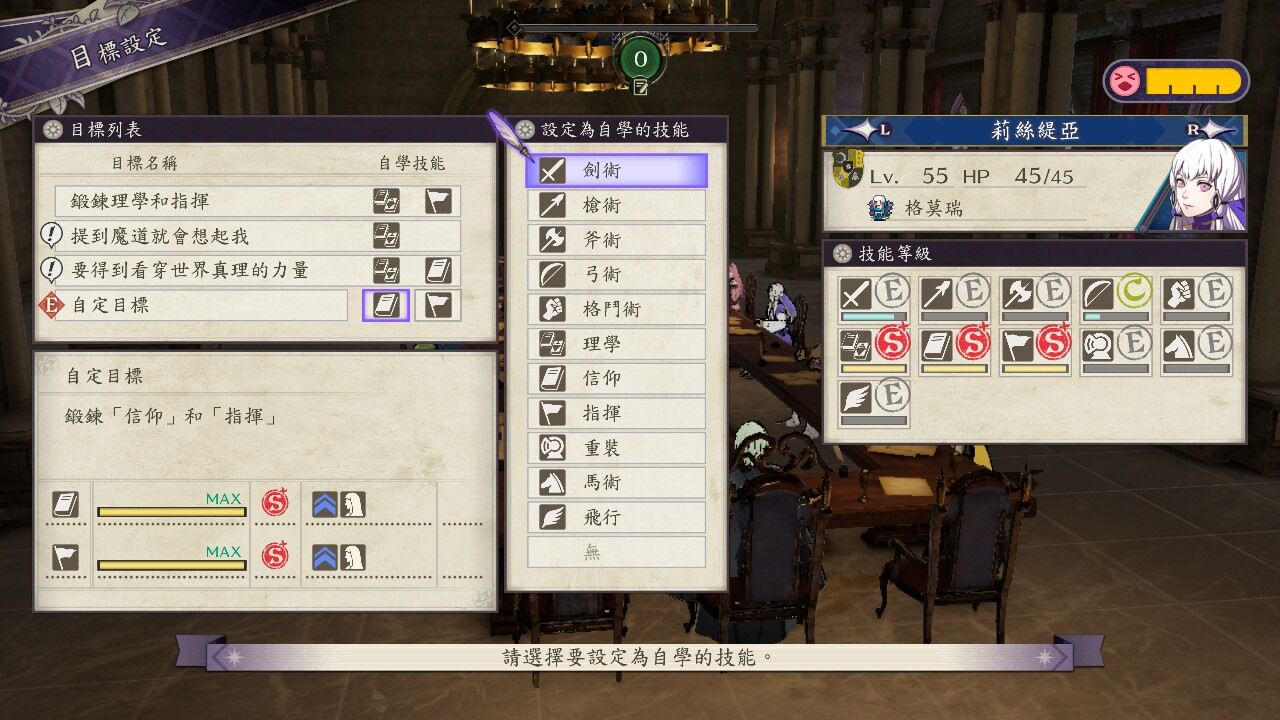Select 格鬥術 brawling skill option

[x=617, y=309]
